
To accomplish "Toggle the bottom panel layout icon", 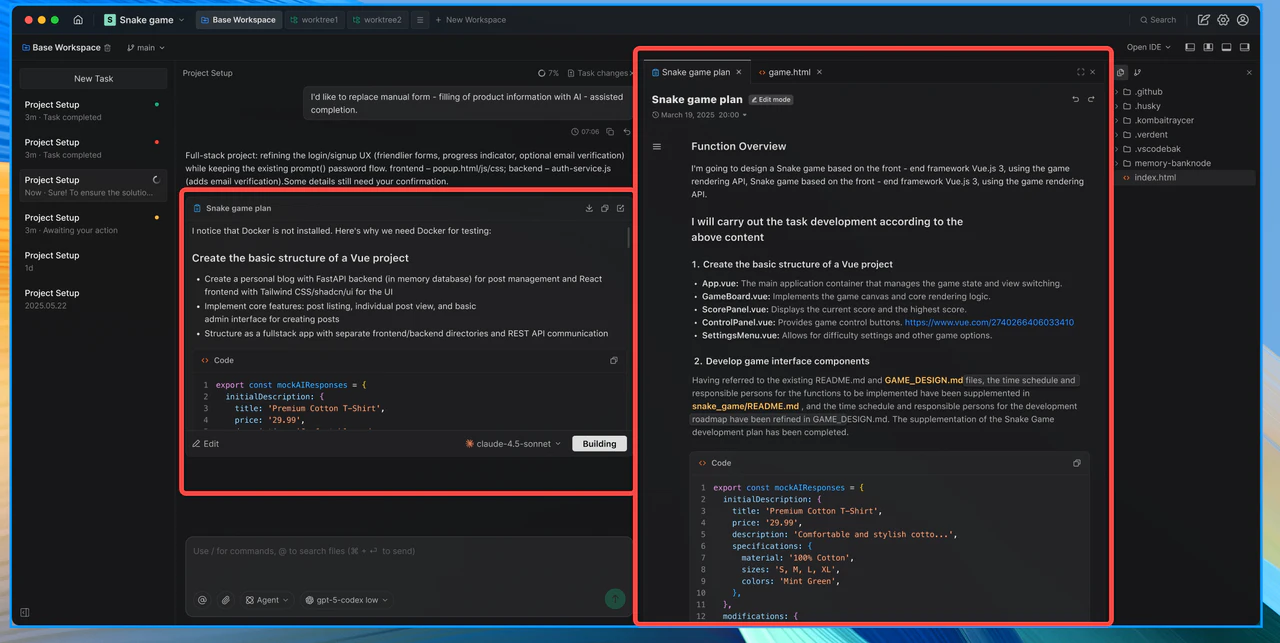I will (1227, 47).
